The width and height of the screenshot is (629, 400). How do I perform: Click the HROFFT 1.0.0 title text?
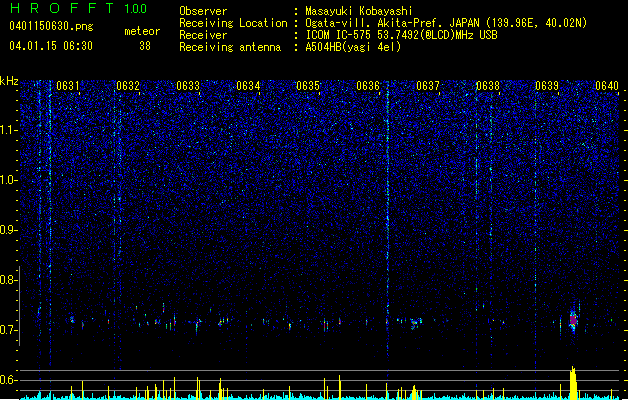(78, 8)
